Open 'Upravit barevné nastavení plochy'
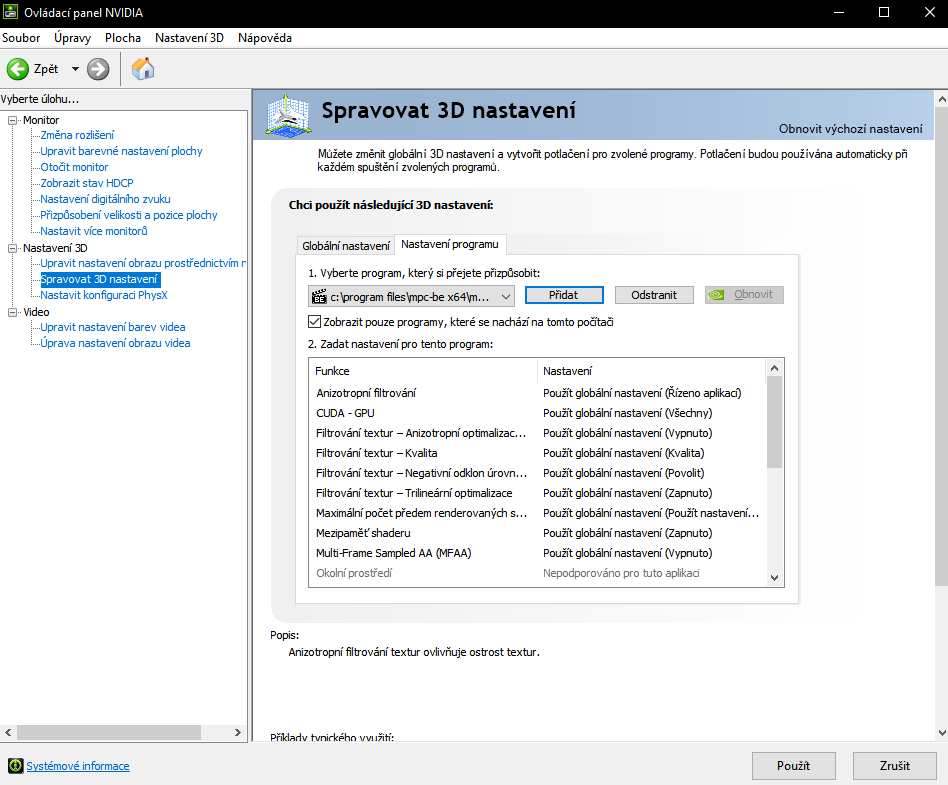The width and height of the screenshot is (948, 785). coord(121,151)
